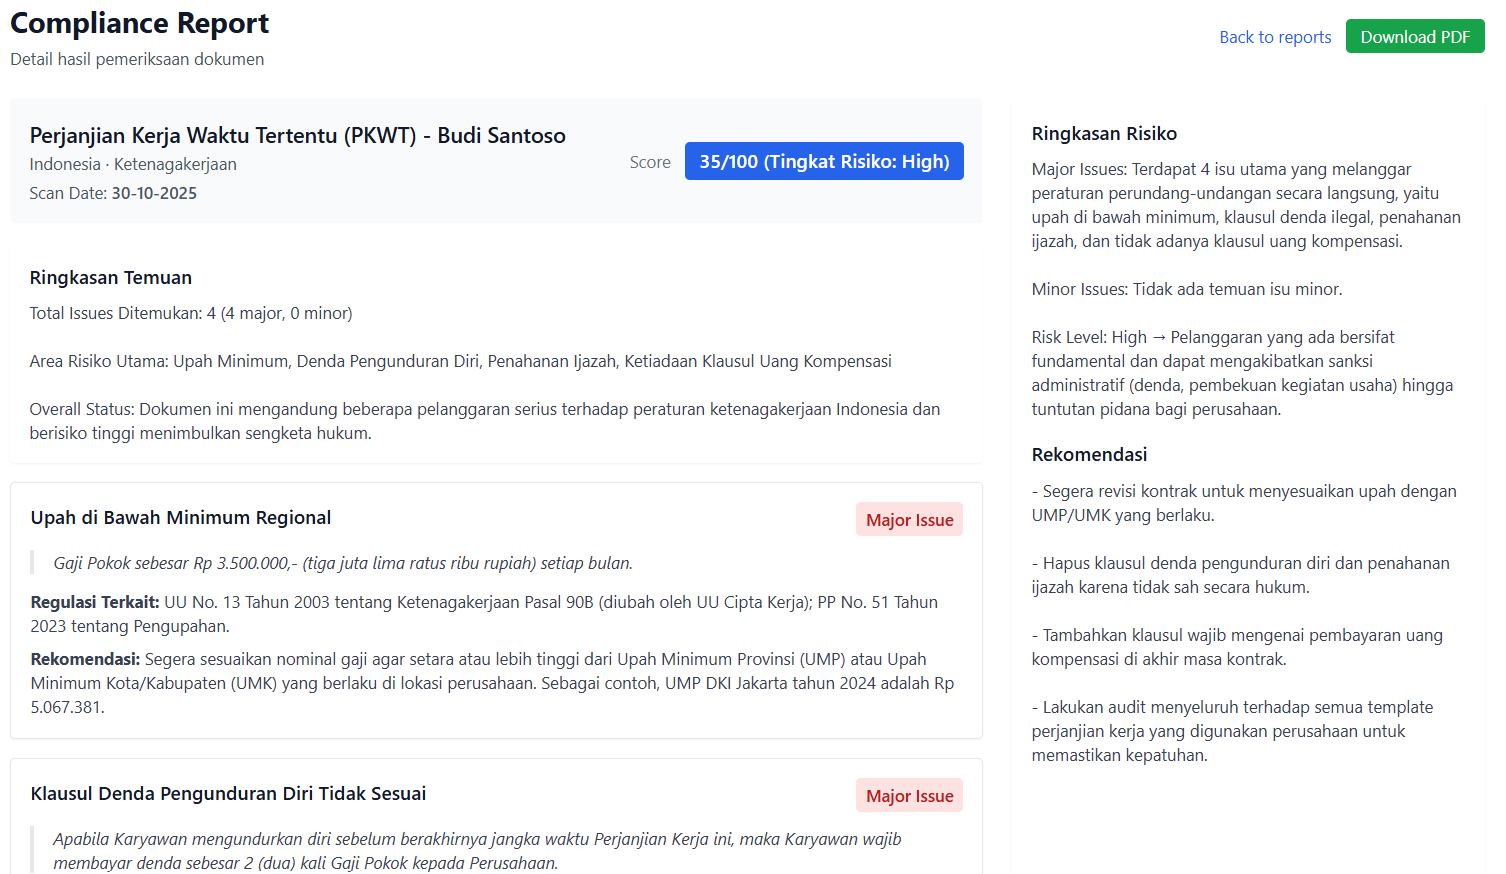Click the Back to reports link
The width and height of the screenshot is (1506, 874).
(1275, 37)
